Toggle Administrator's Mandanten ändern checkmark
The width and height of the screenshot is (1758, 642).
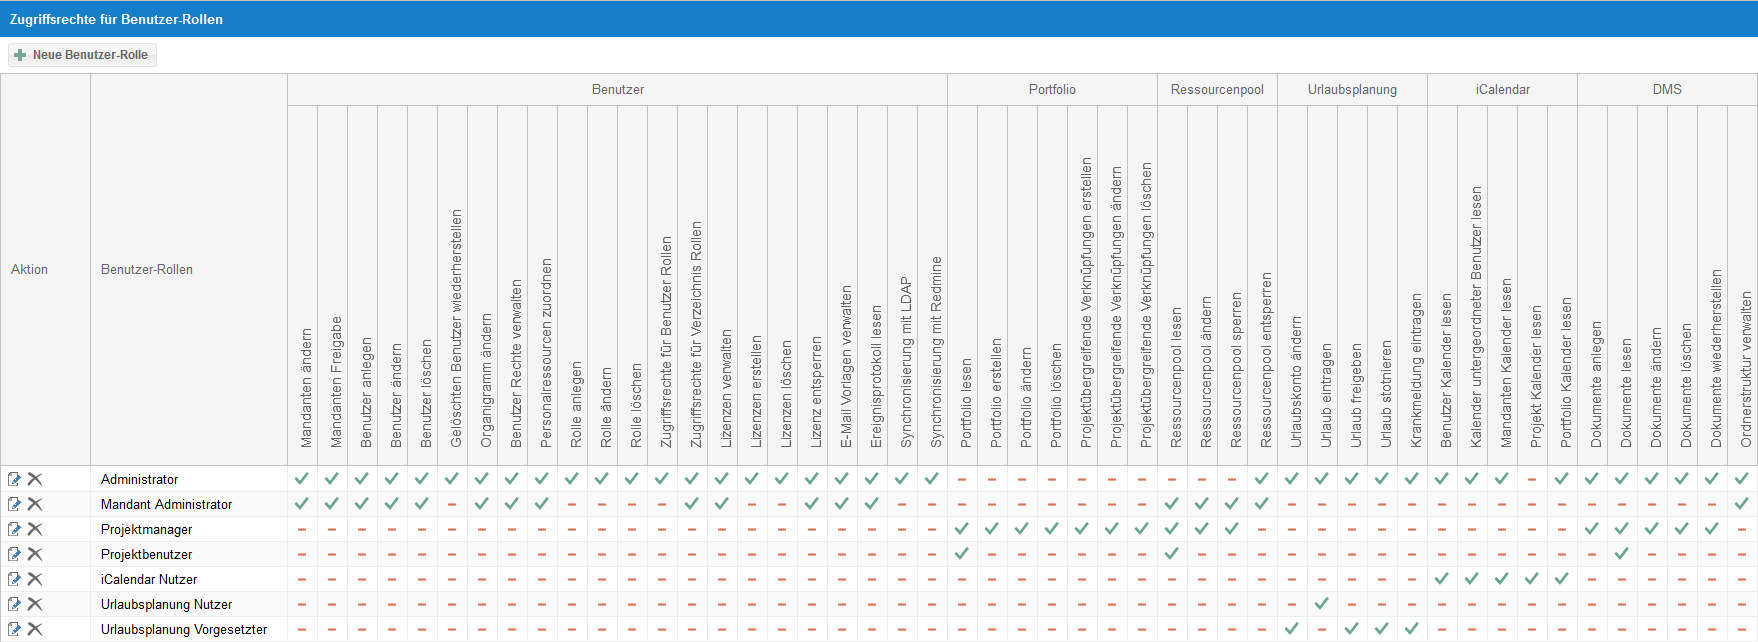click(302, 479)
